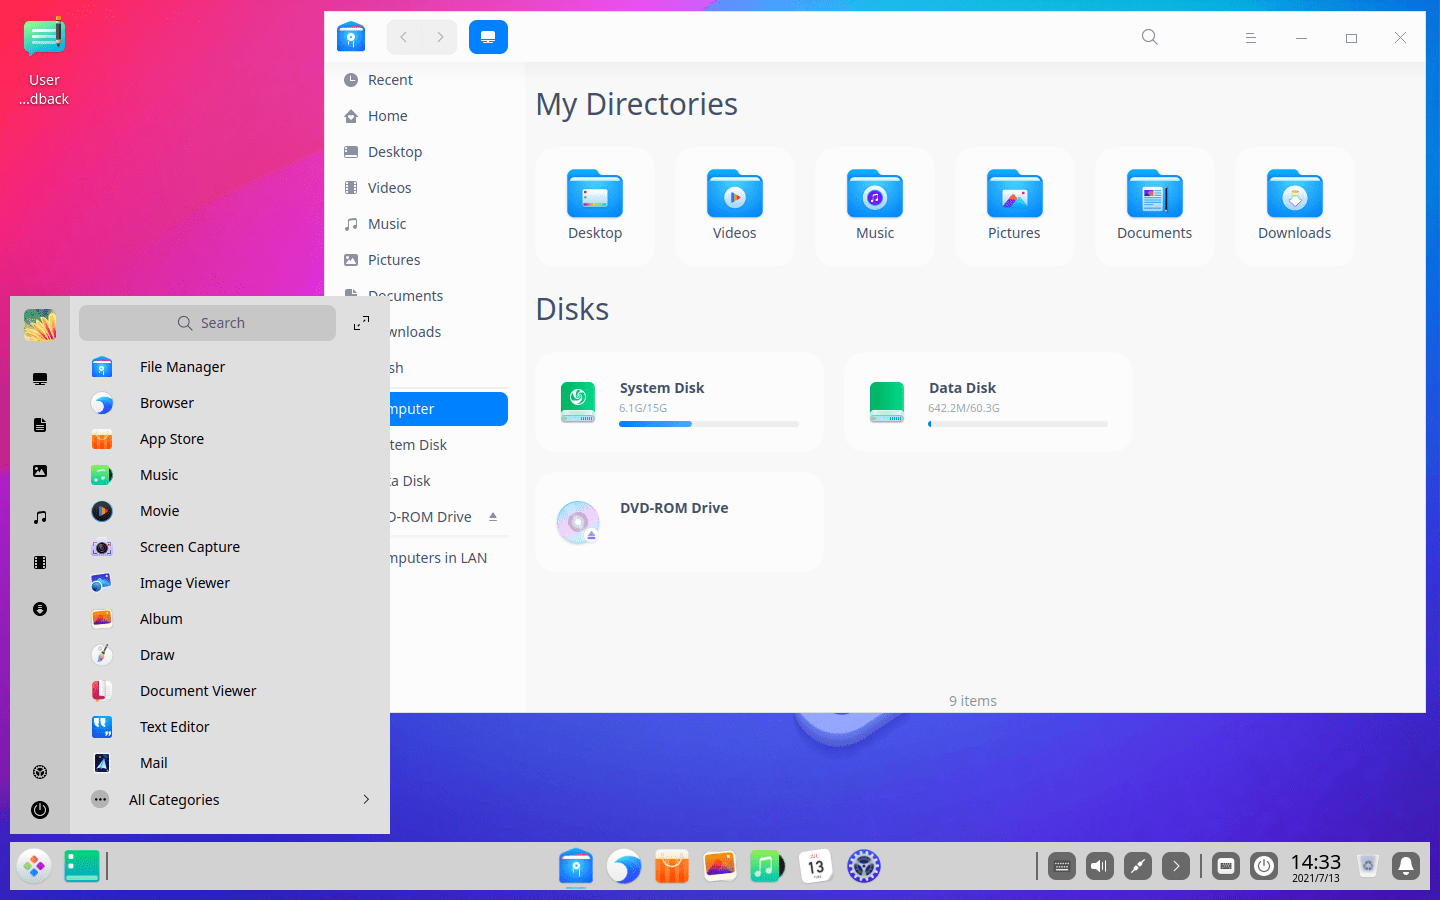Viewport: 1440px width, 900px height.
Task: Toggle notifications with the bell icon
Action: click(1405, 866)
